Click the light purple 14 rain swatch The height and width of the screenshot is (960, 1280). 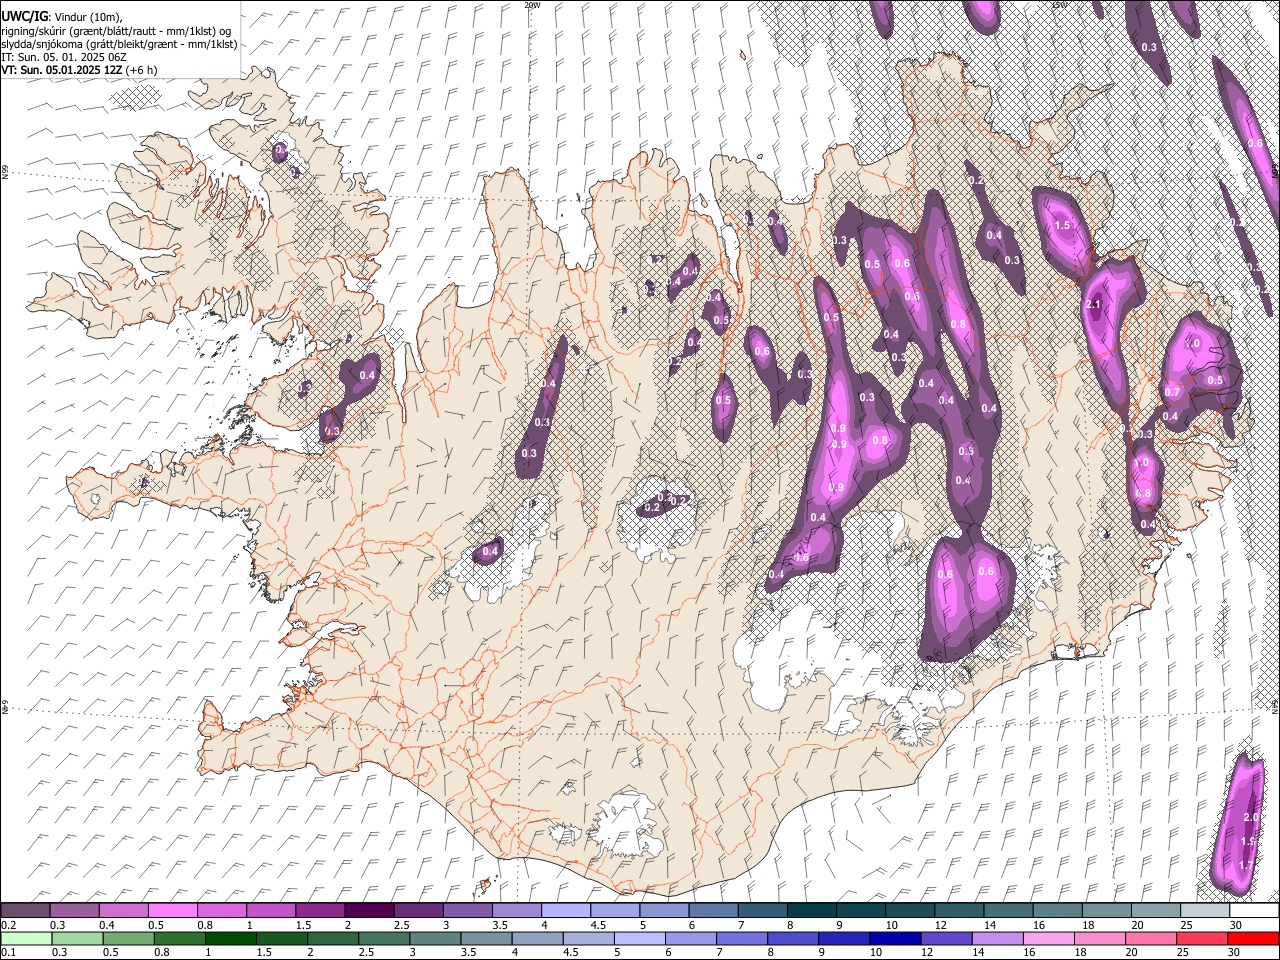[x=997, y=938]
